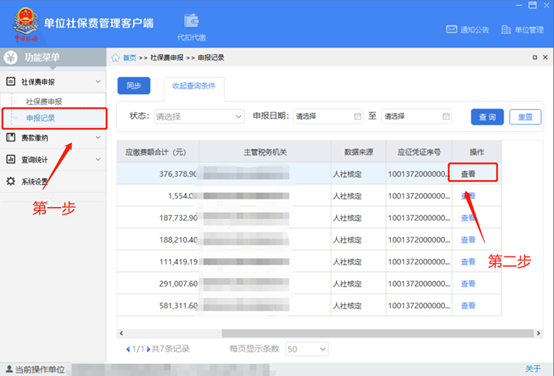Click 查看 for the 291,007.60 row

pos(468,284)
